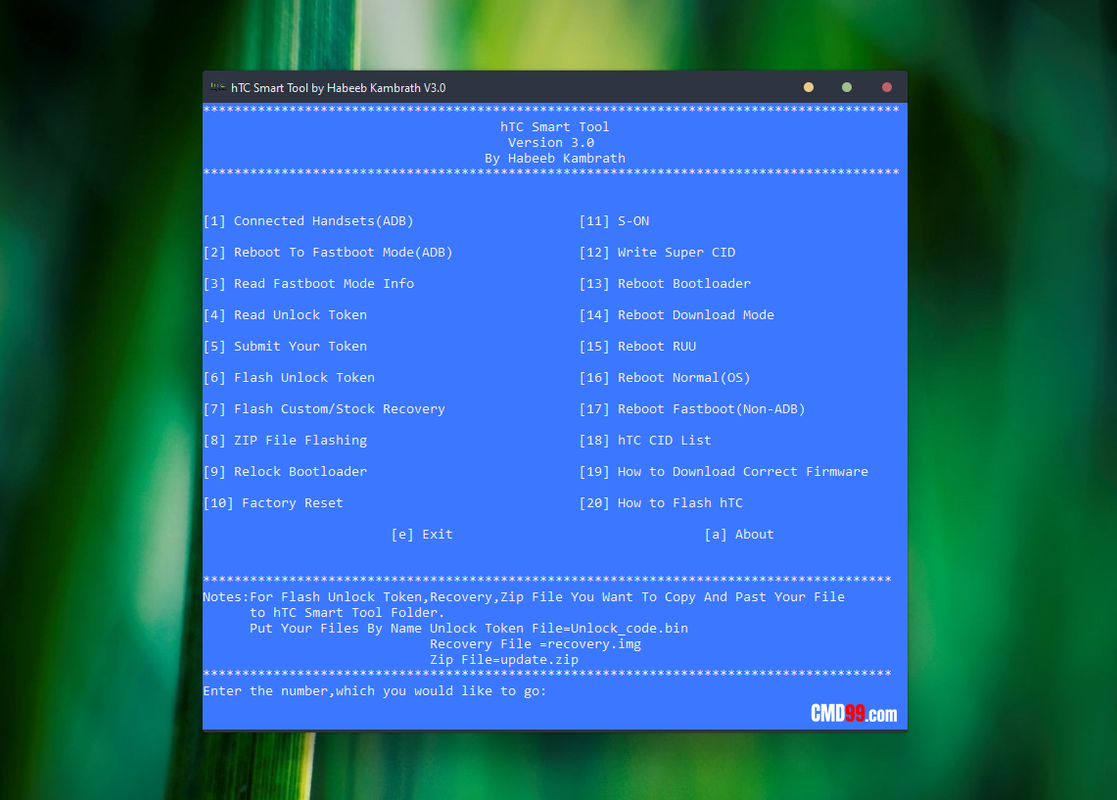Select '[6] Flash Unlock Token' line
The image size is (1117, 800).
point(289,378)
